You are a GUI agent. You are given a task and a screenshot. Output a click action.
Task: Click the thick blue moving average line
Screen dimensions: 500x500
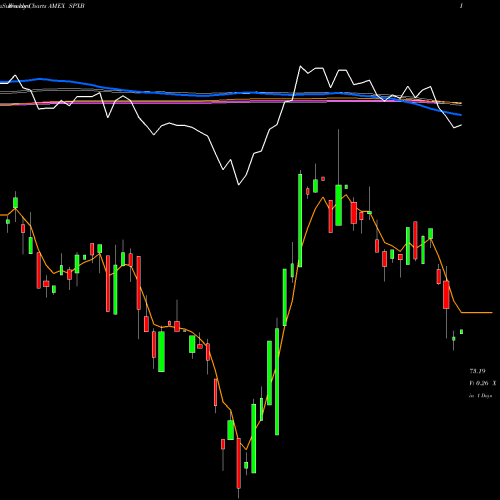[x=230, y=93]
